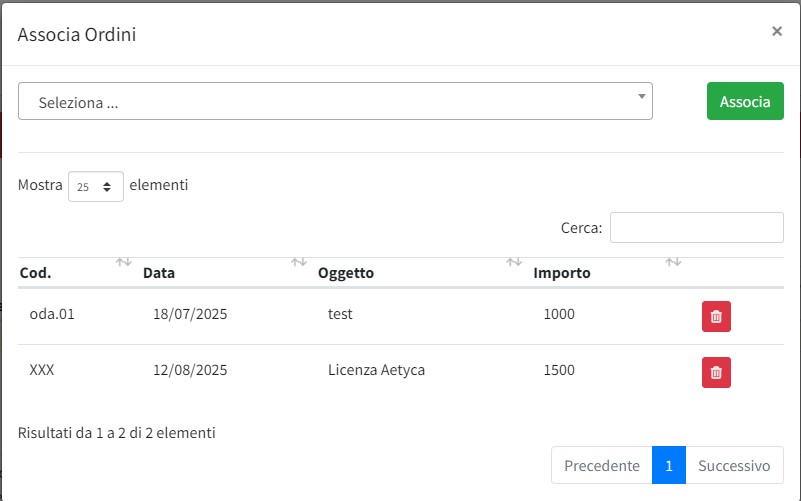801x501 pixels.
Task: Select the Licenza Aetyca object cell
Action: (376, 370)
